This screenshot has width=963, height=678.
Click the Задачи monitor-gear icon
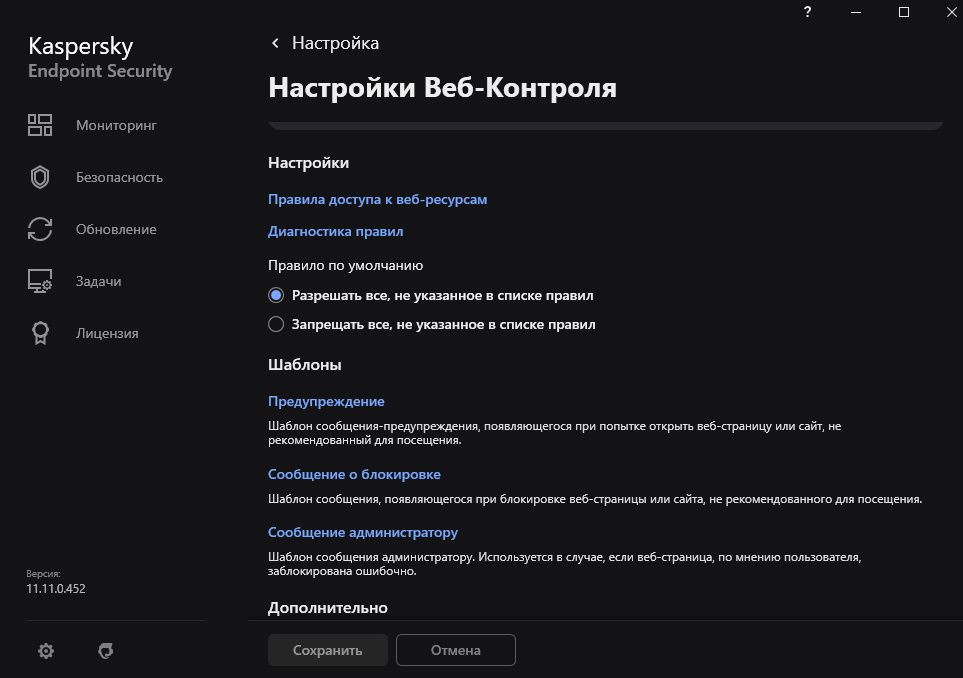[x=40, y=281]
